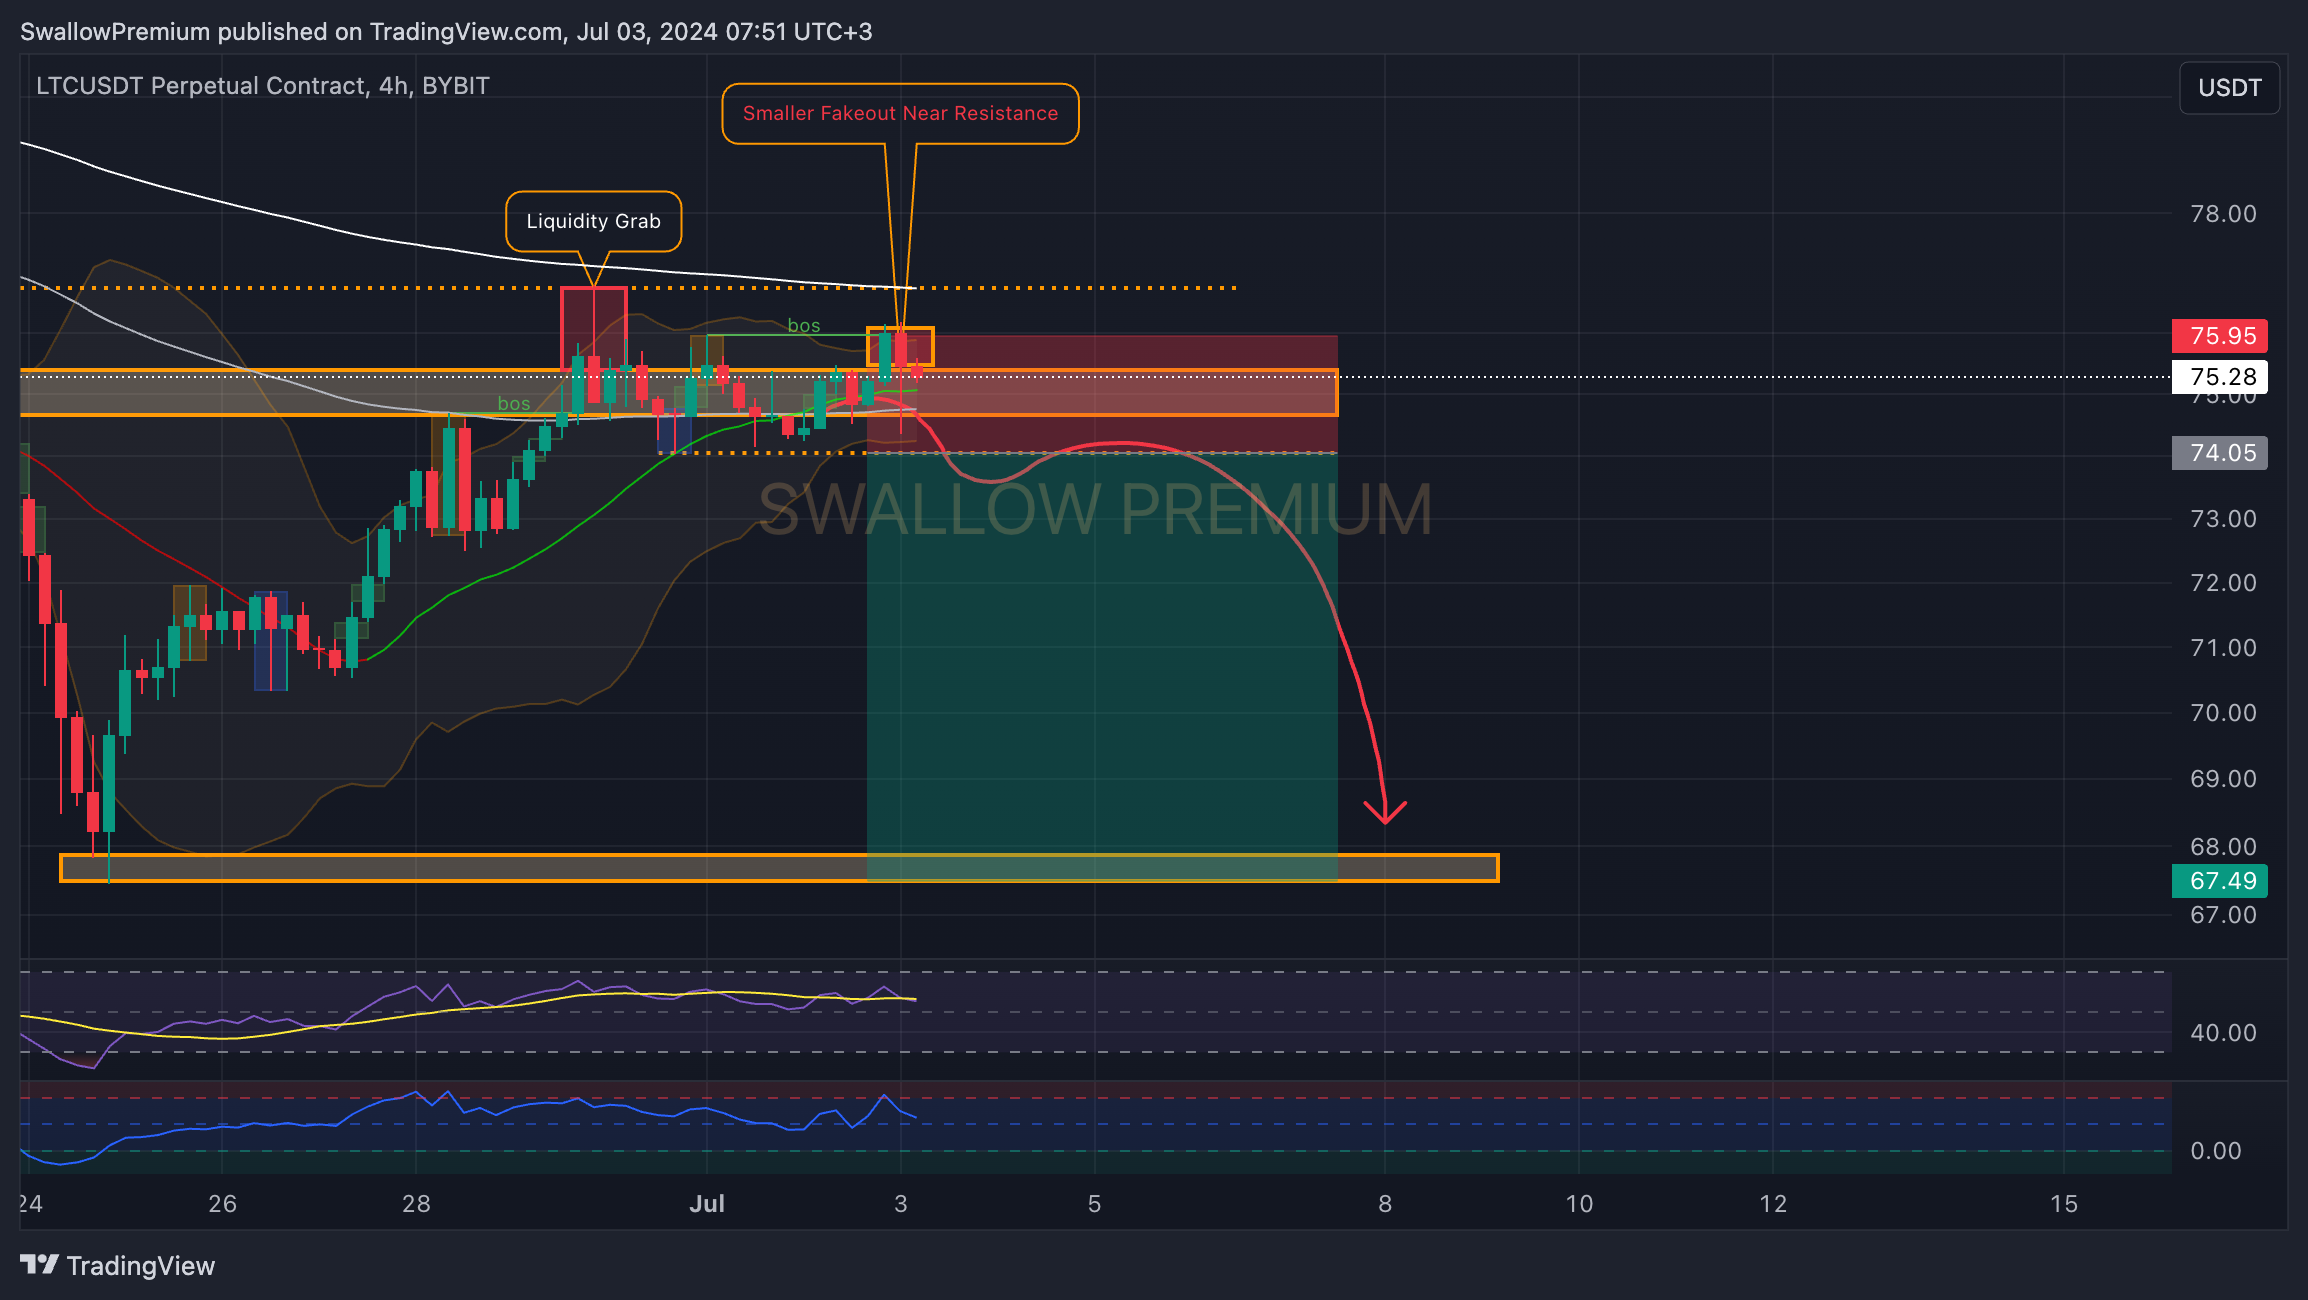The height and width of the screenshot is (1300, 2308).
Task: Click the '10' date axis label
Action: 1579,1204
